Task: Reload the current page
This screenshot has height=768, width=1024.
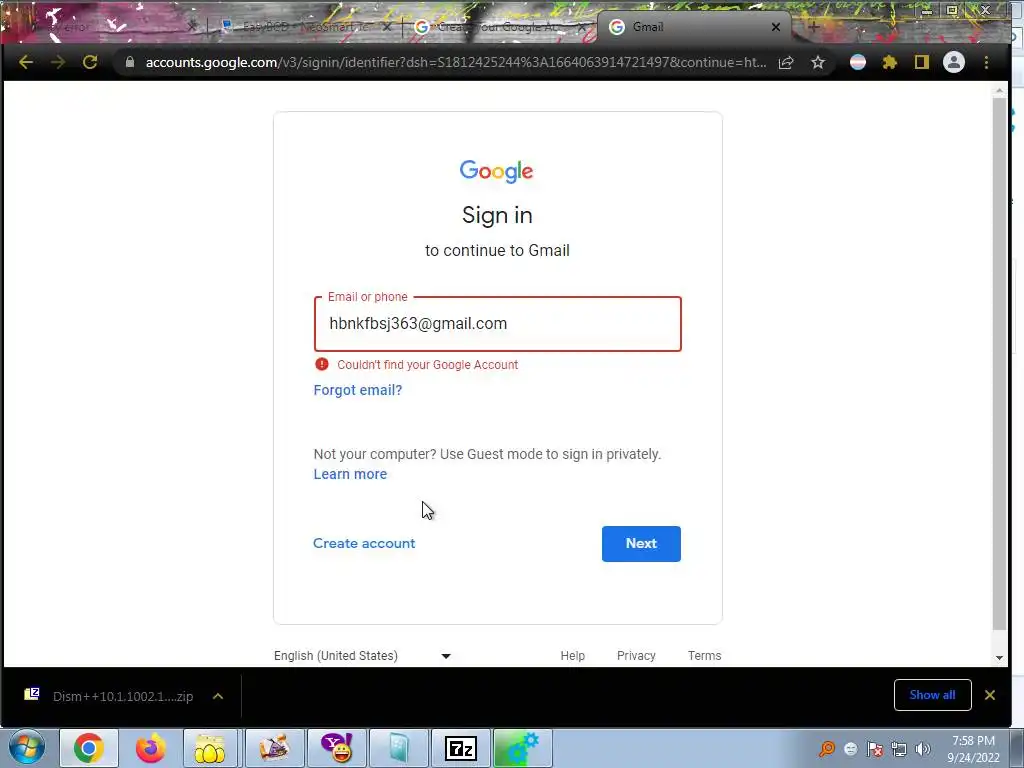Action: coord(90,62)
